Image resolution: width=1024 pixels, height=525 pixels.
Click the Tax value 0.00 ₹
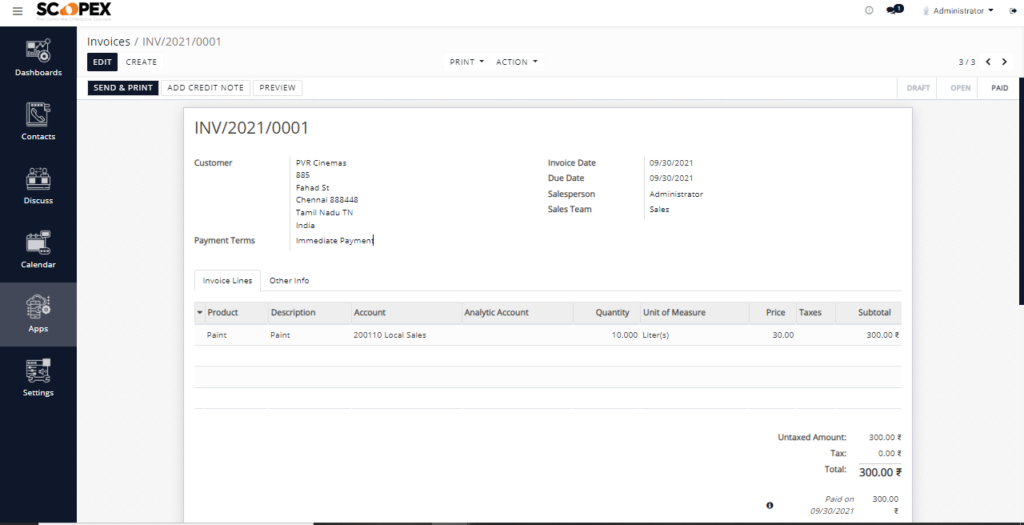[890, 453]
